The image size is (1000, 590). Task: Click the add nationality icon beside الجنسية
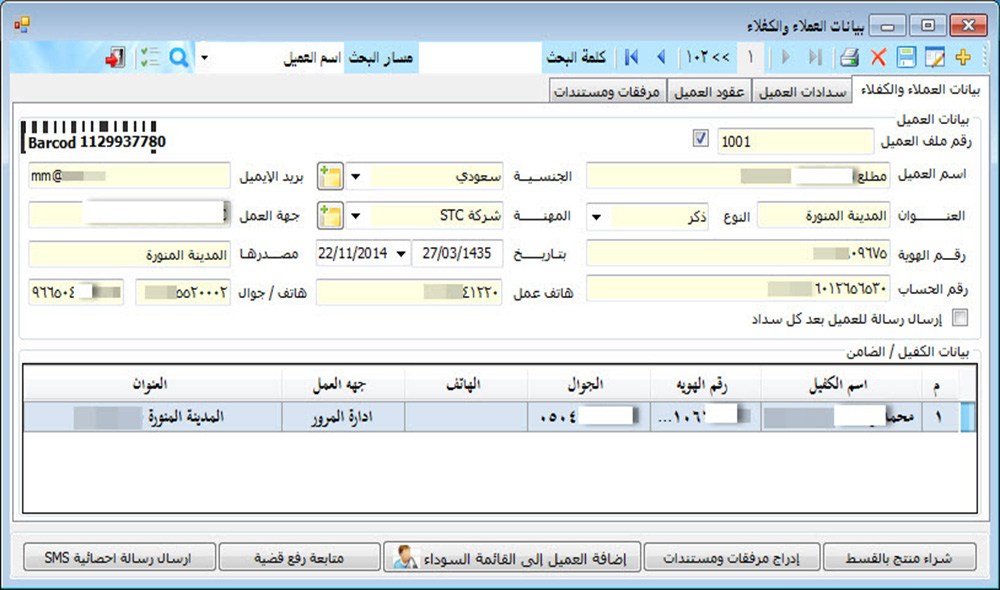point(330,178)
